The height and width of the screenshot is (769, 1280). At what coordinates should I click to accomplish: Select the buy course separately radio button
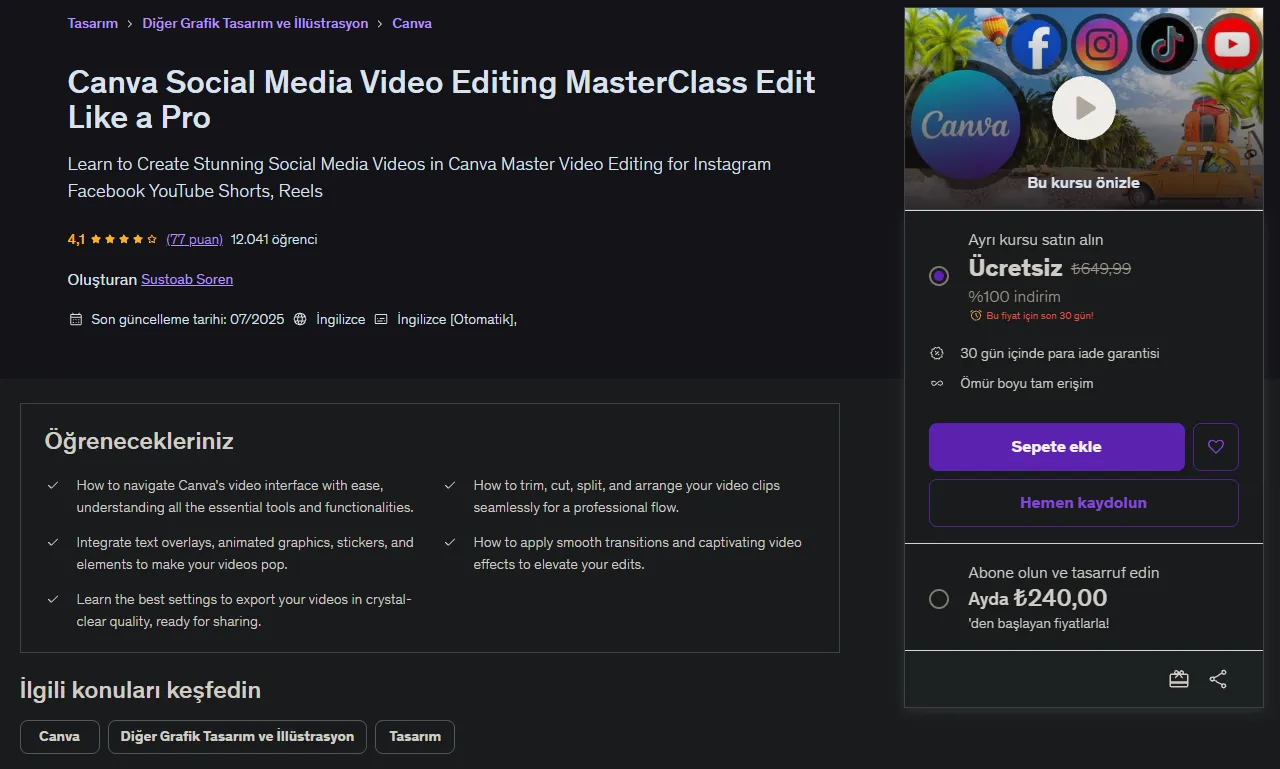939,276
